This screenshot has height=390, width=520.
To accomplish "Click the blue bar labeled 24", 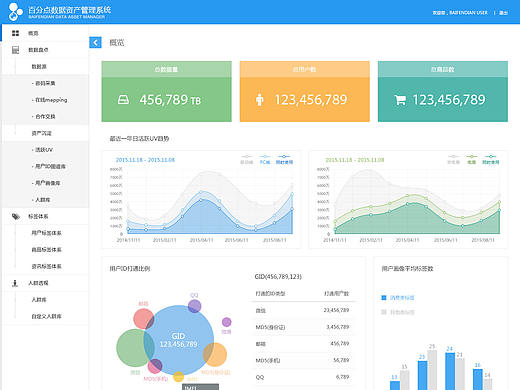I will click(450, 371).
